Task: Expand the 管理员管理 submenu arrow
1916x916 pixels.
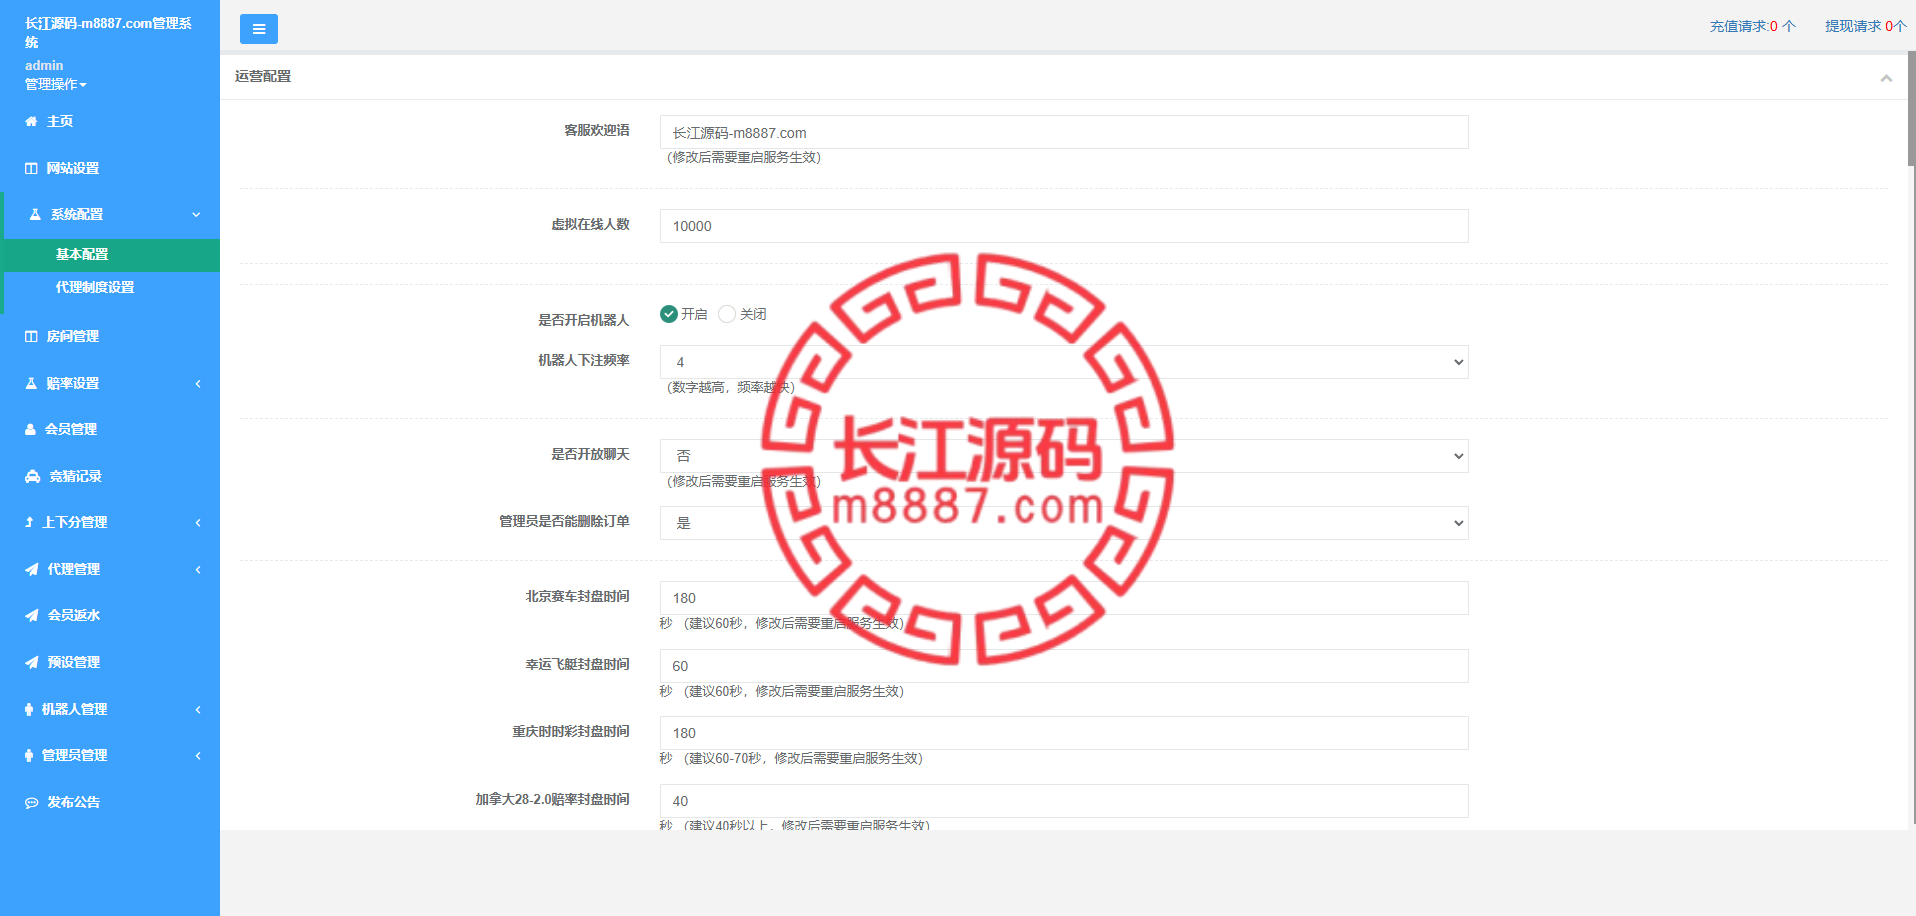Action: pyautogui.click(x=198, y=755)
